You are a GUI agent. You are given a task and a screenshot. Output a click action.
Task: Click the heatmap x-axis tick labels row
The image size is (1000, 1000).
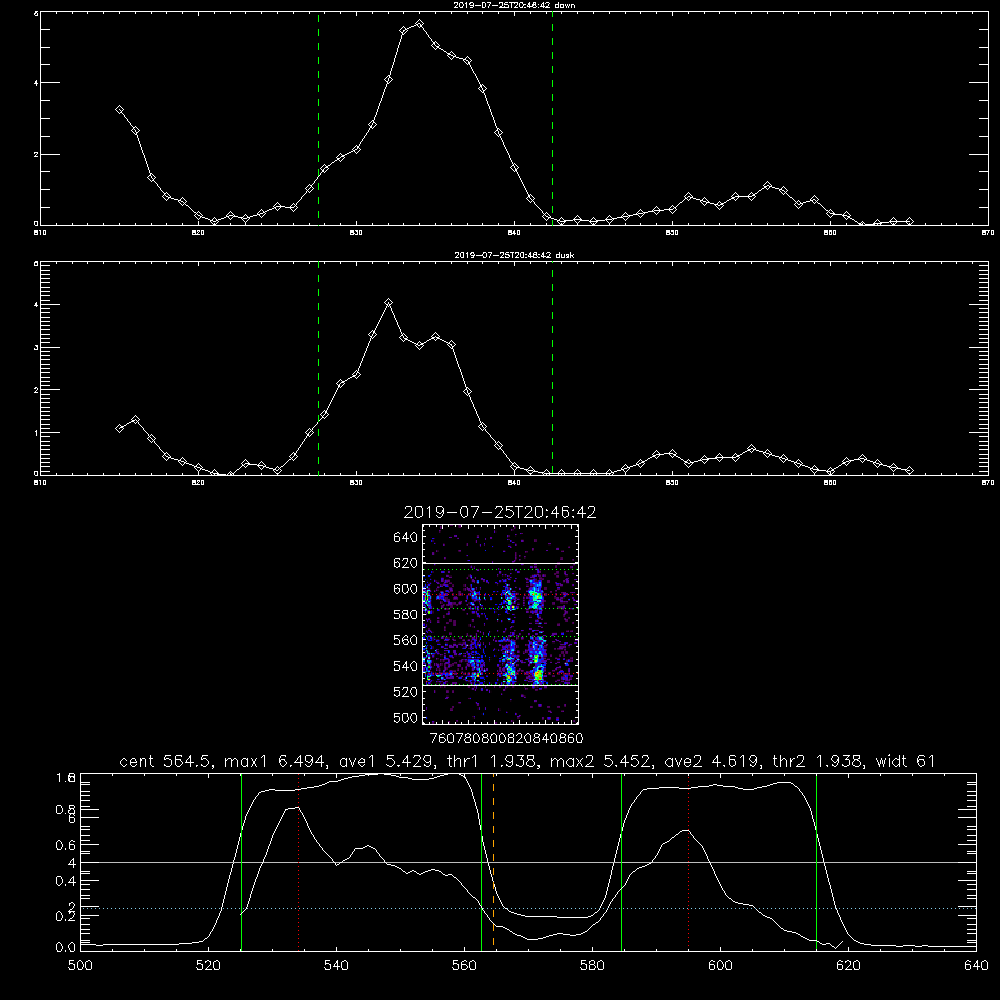pyautogui.click(x=506, y=739)
